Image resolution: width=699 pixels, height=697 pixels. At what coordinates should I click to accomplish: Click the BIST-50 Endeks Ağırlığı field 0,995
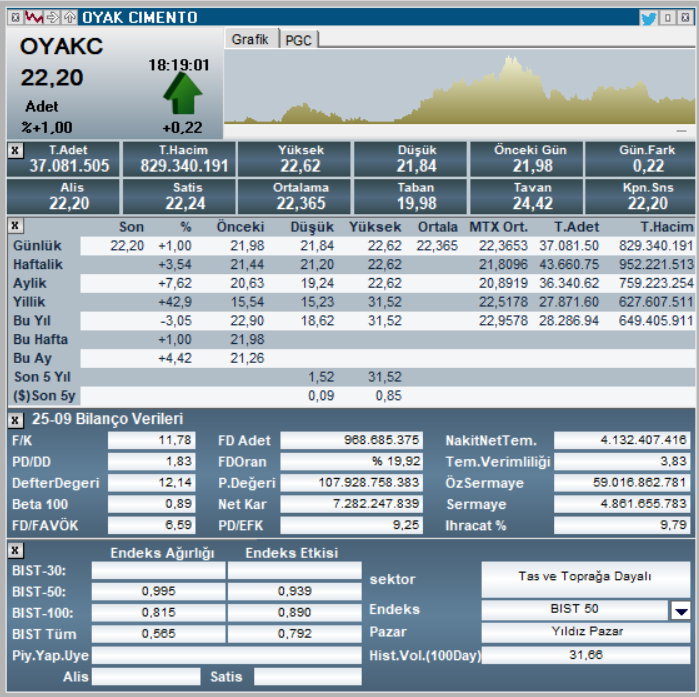point(158,592)
